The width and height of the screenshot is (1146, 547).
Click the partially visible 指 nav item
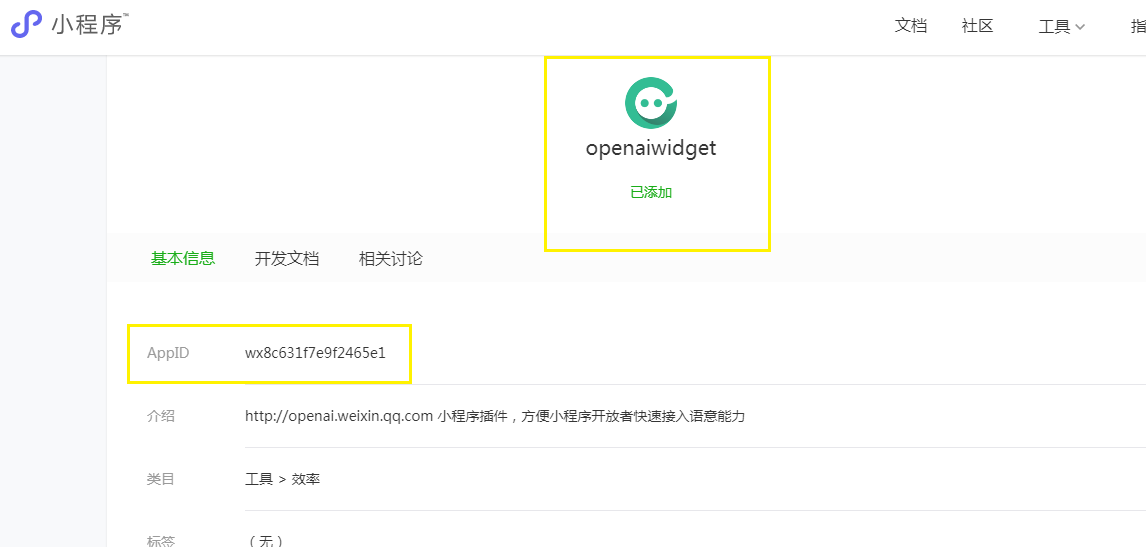coord(1138,26)
